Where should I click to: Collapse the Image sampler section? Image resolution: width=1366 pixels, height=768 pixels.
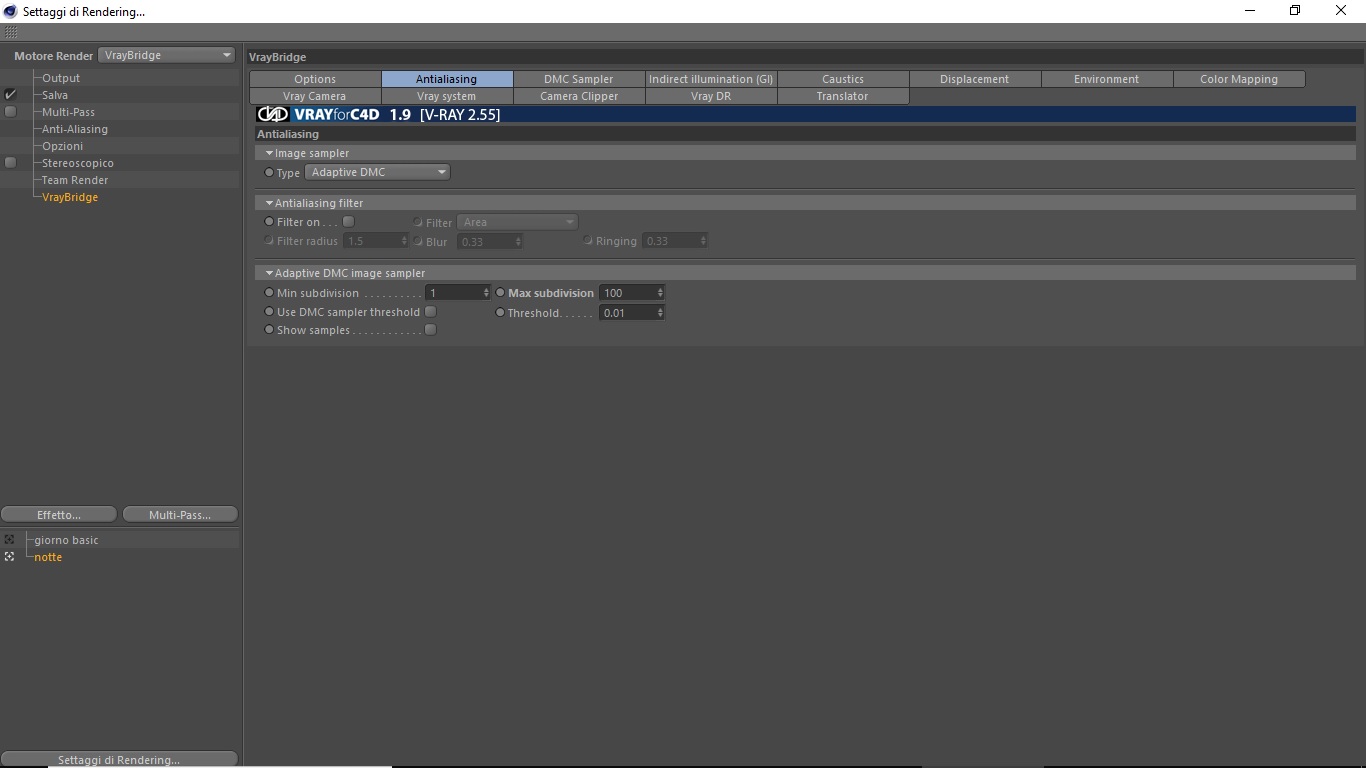click(x=269, y=153)
